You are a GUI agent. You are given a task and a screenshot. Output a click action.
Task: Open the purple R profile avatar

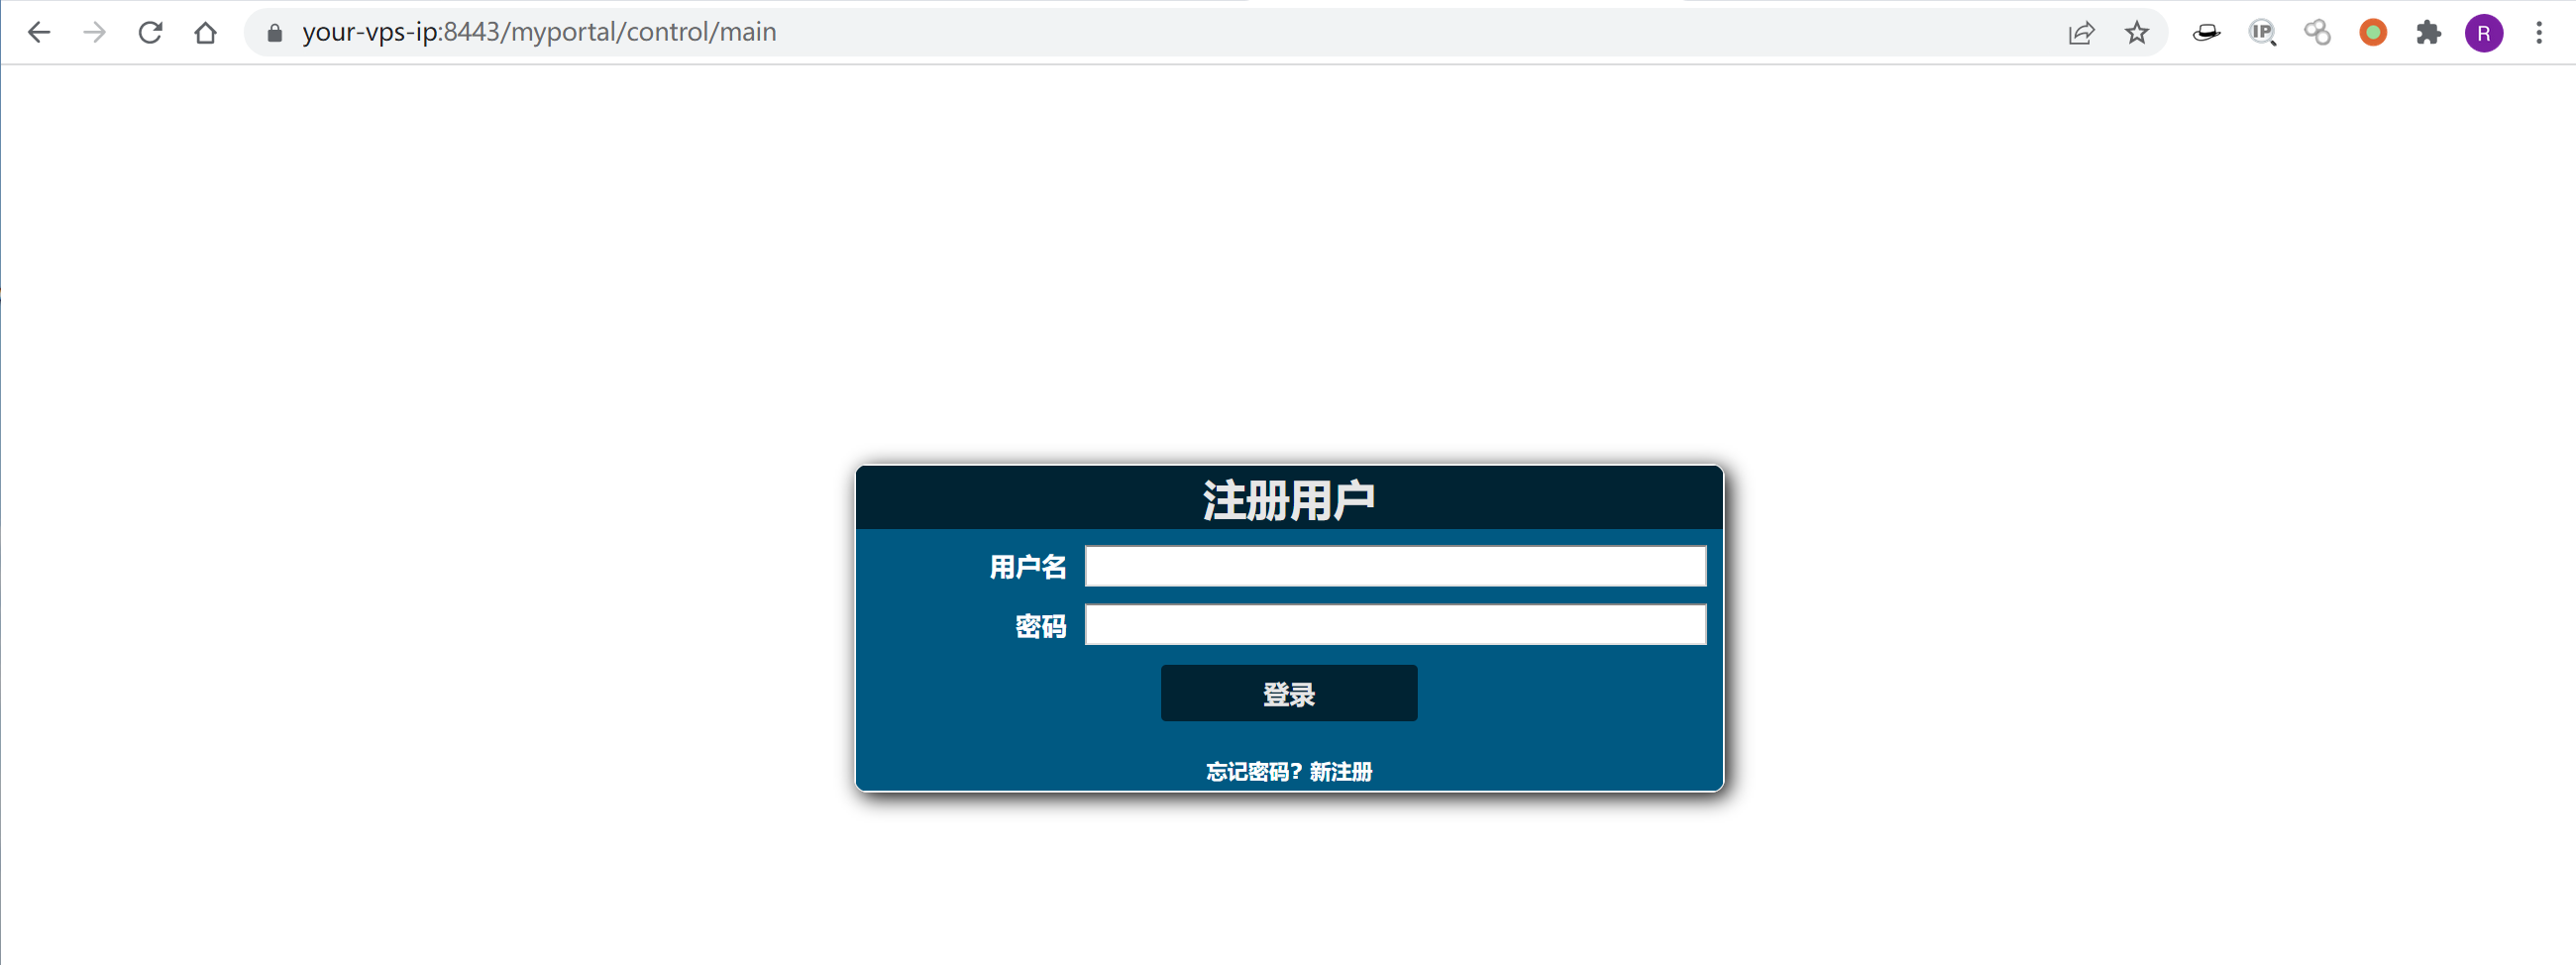pyautogui.click(x=2484, y=33)
